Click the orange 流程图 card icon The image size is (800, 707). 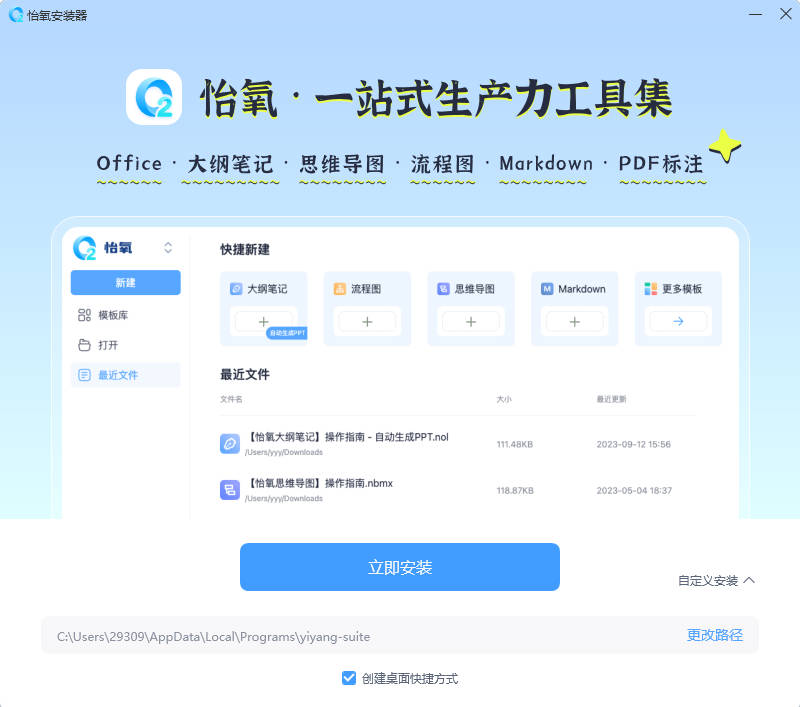pyautogui.click(x=340, y=289)
